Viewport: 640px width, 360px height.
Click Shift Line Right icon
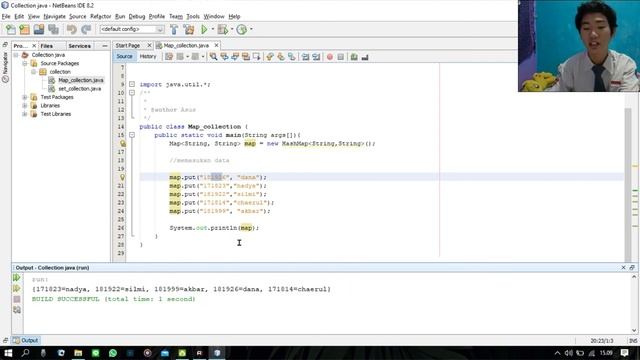click(x=316, y=57)
